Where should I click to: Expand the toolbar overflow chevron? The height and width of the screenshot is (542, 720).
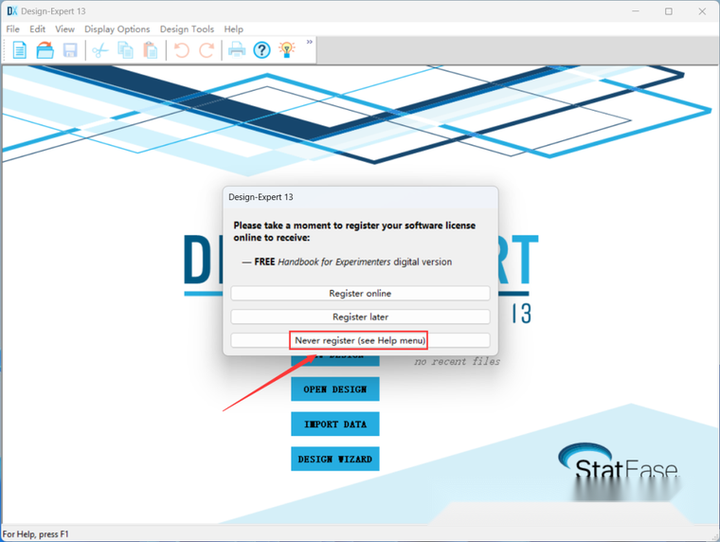[309, 42]
